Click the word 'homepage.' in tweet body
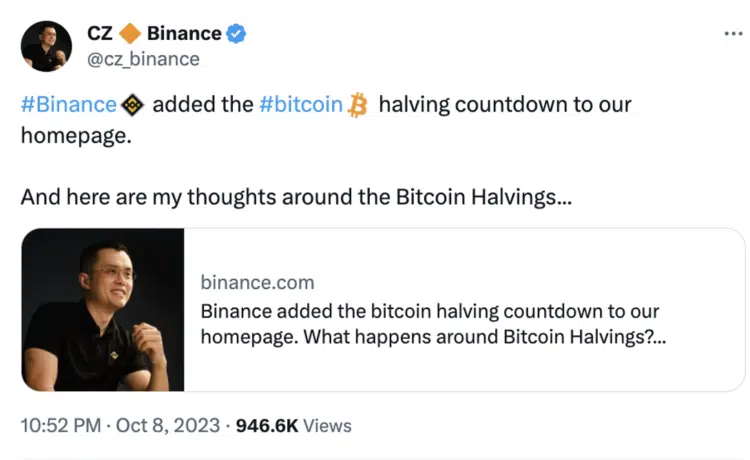Viewport: 750px width, 460px height. (76, 136)
